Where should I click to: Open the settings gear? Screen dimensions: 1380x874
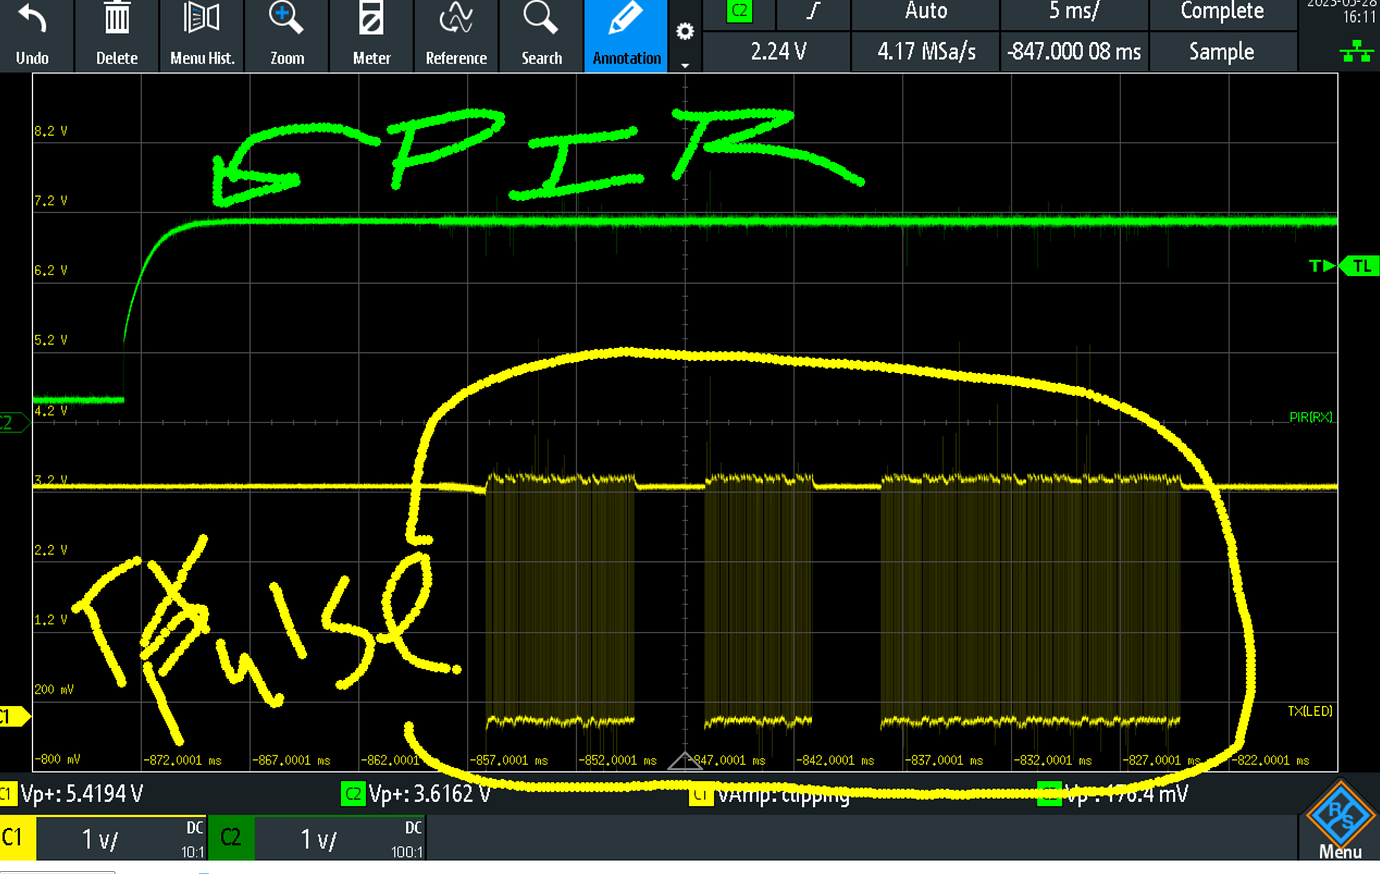(x=685, y=31)
